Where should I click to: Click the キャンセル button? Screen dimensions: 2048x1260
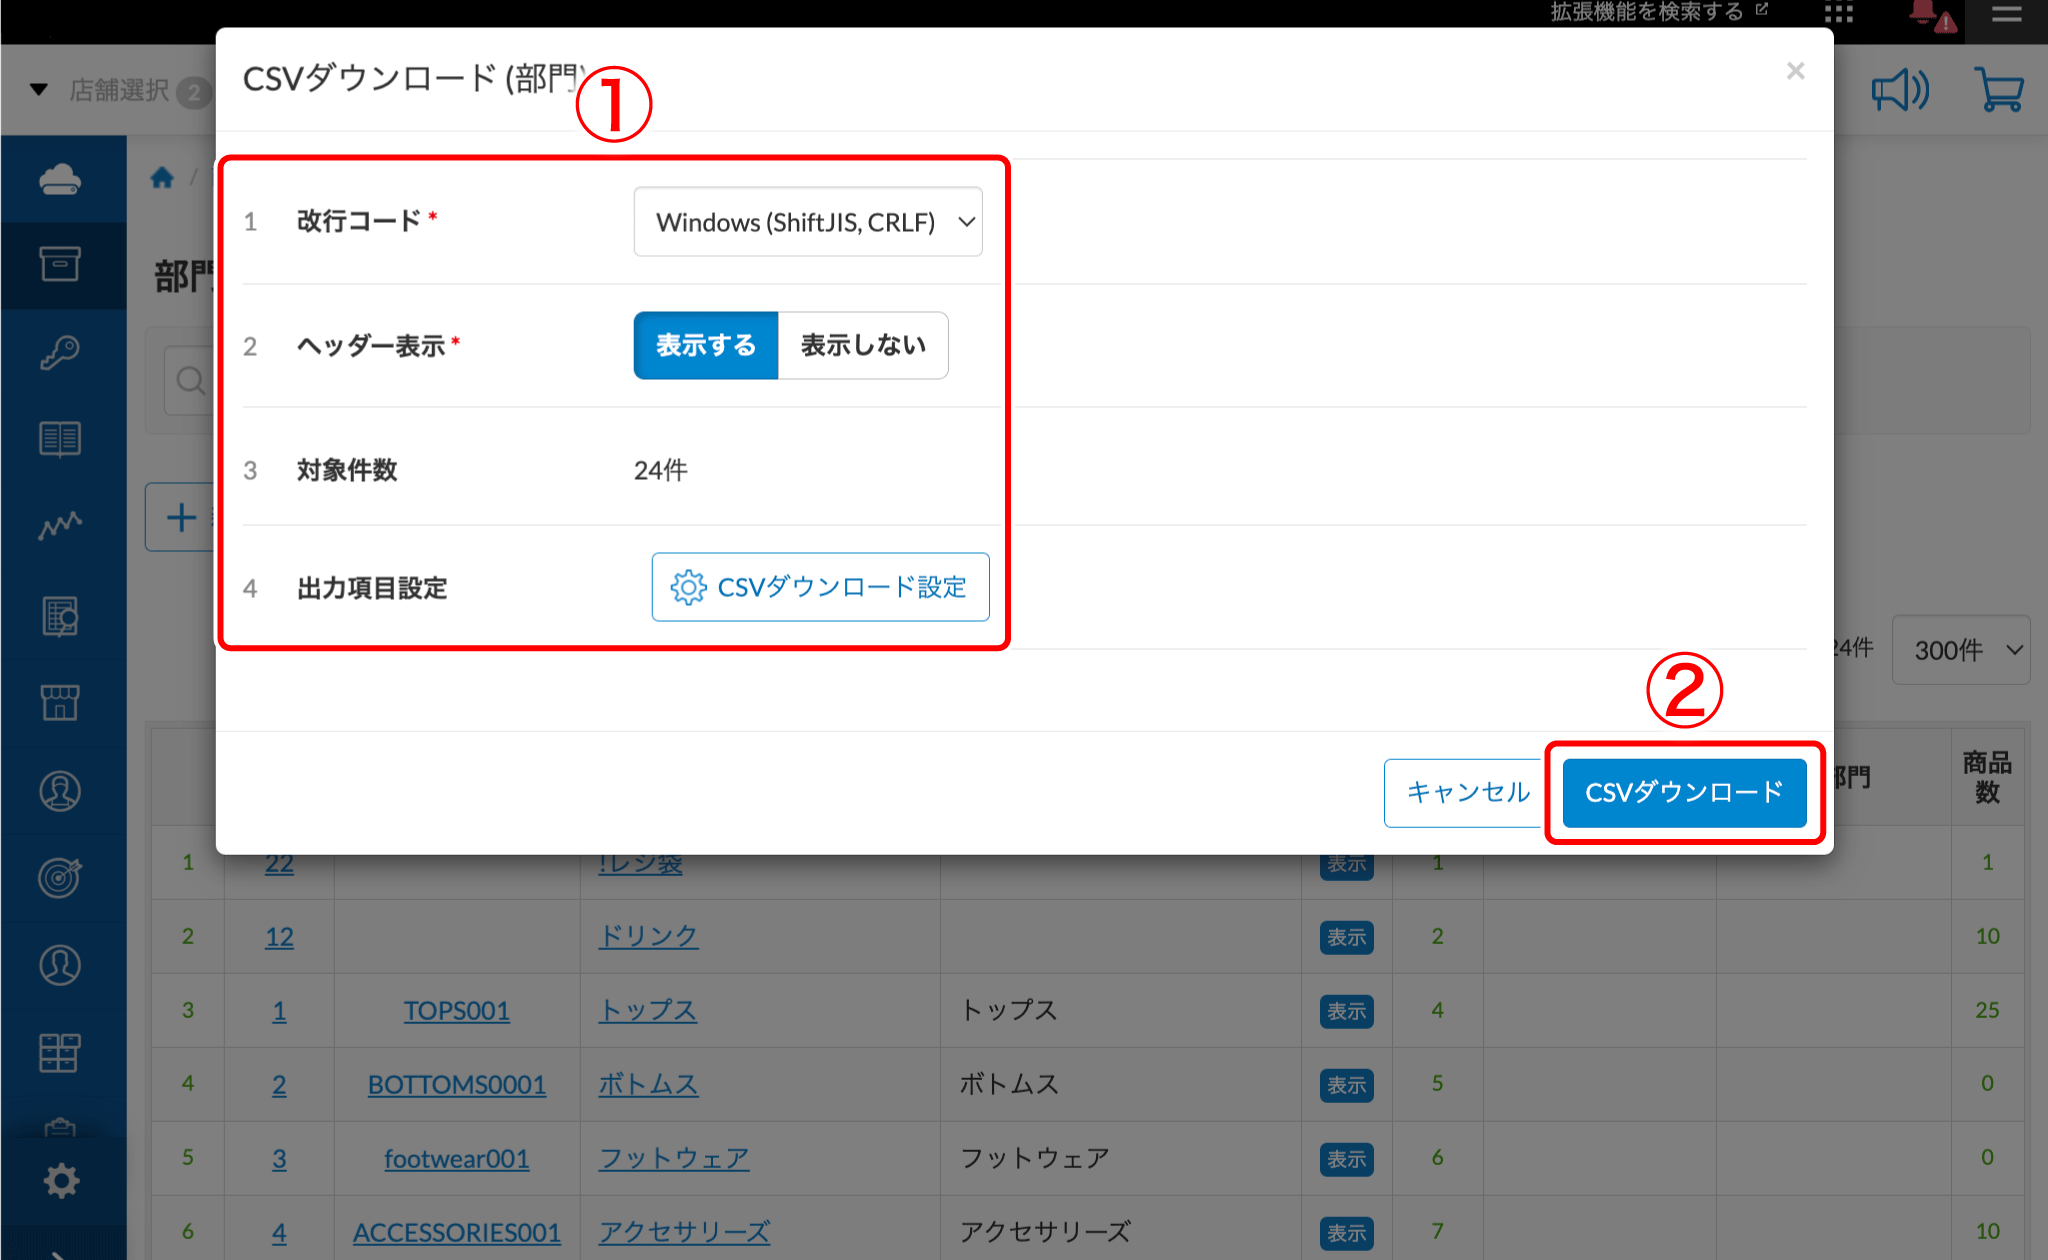click(1467, 793)
